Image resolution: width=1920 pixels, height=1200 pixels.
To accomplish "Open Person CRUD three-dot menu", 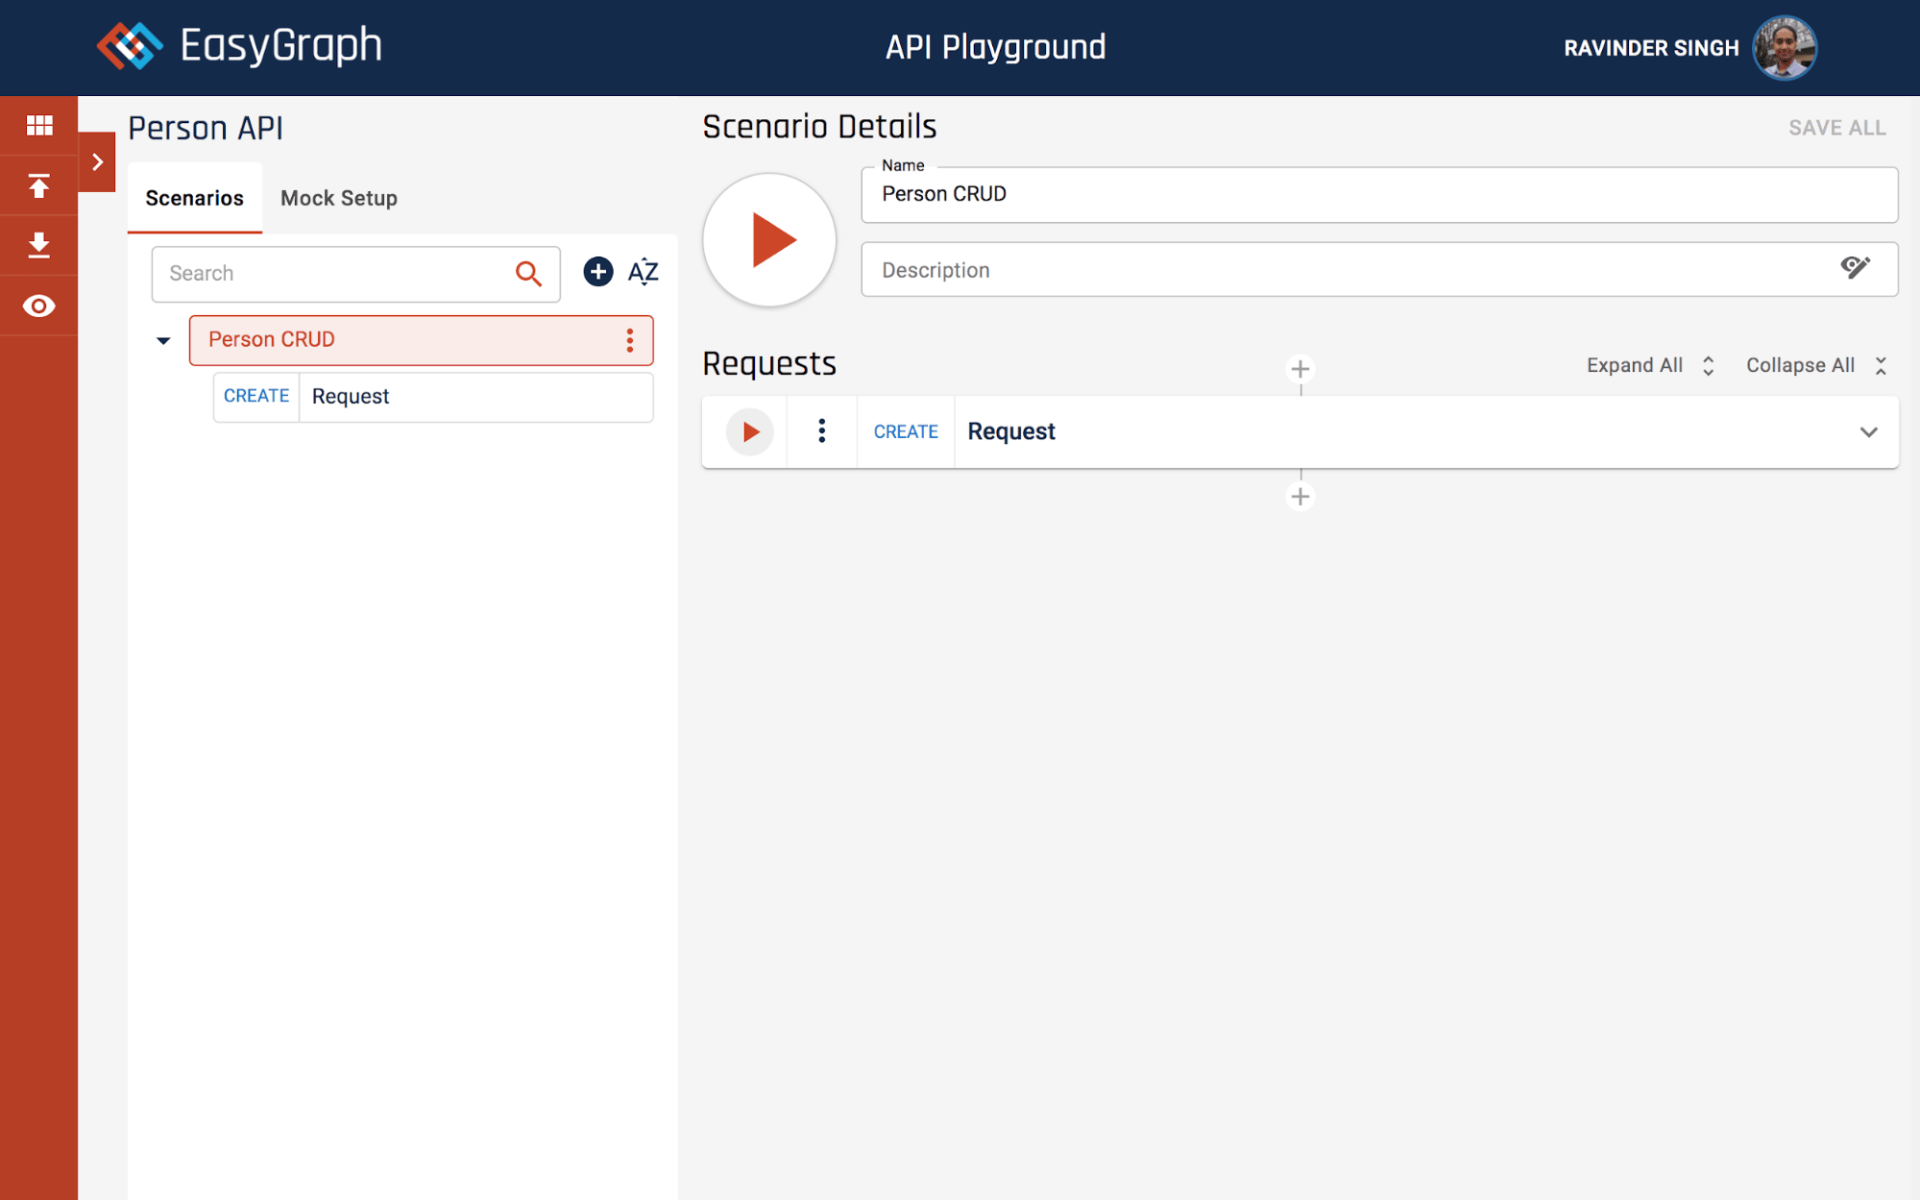I will click(x=630, y=341).
